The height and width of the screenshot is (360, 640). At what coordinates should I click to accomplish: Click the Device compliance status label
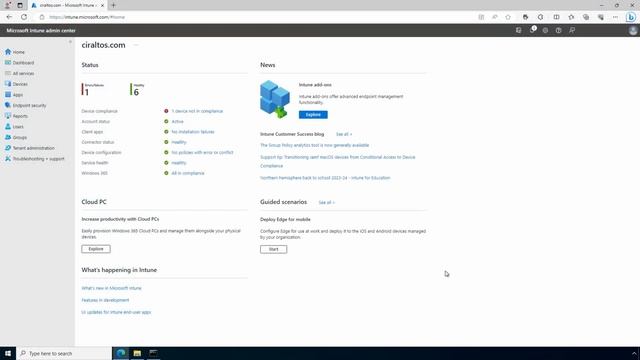pyautogui.click(x=99, y=111)
